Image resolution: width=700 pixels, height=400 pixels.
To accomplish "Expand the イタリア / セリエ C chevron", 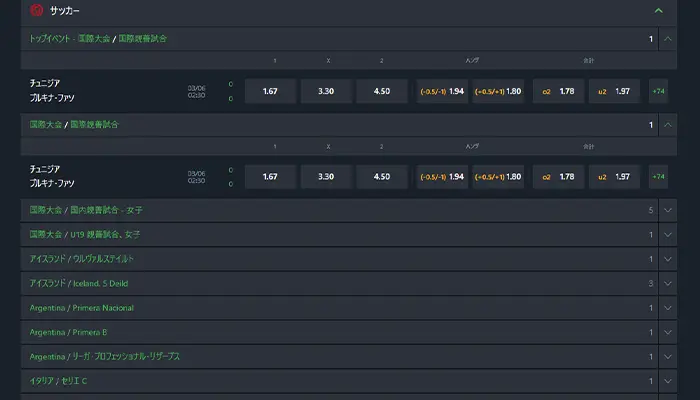I will pyautogui.click(x=667, y=381).
